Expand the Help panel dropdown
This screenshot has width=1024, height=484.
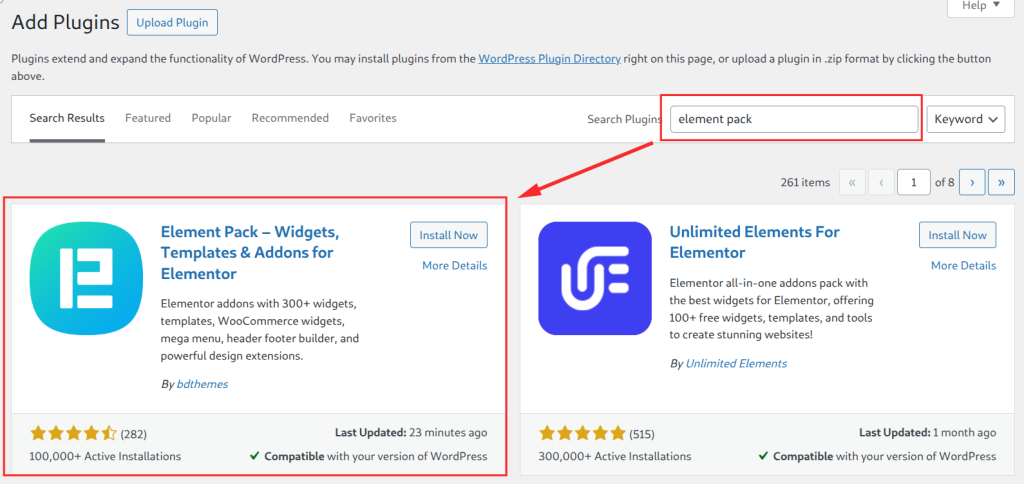coord(981,6)
